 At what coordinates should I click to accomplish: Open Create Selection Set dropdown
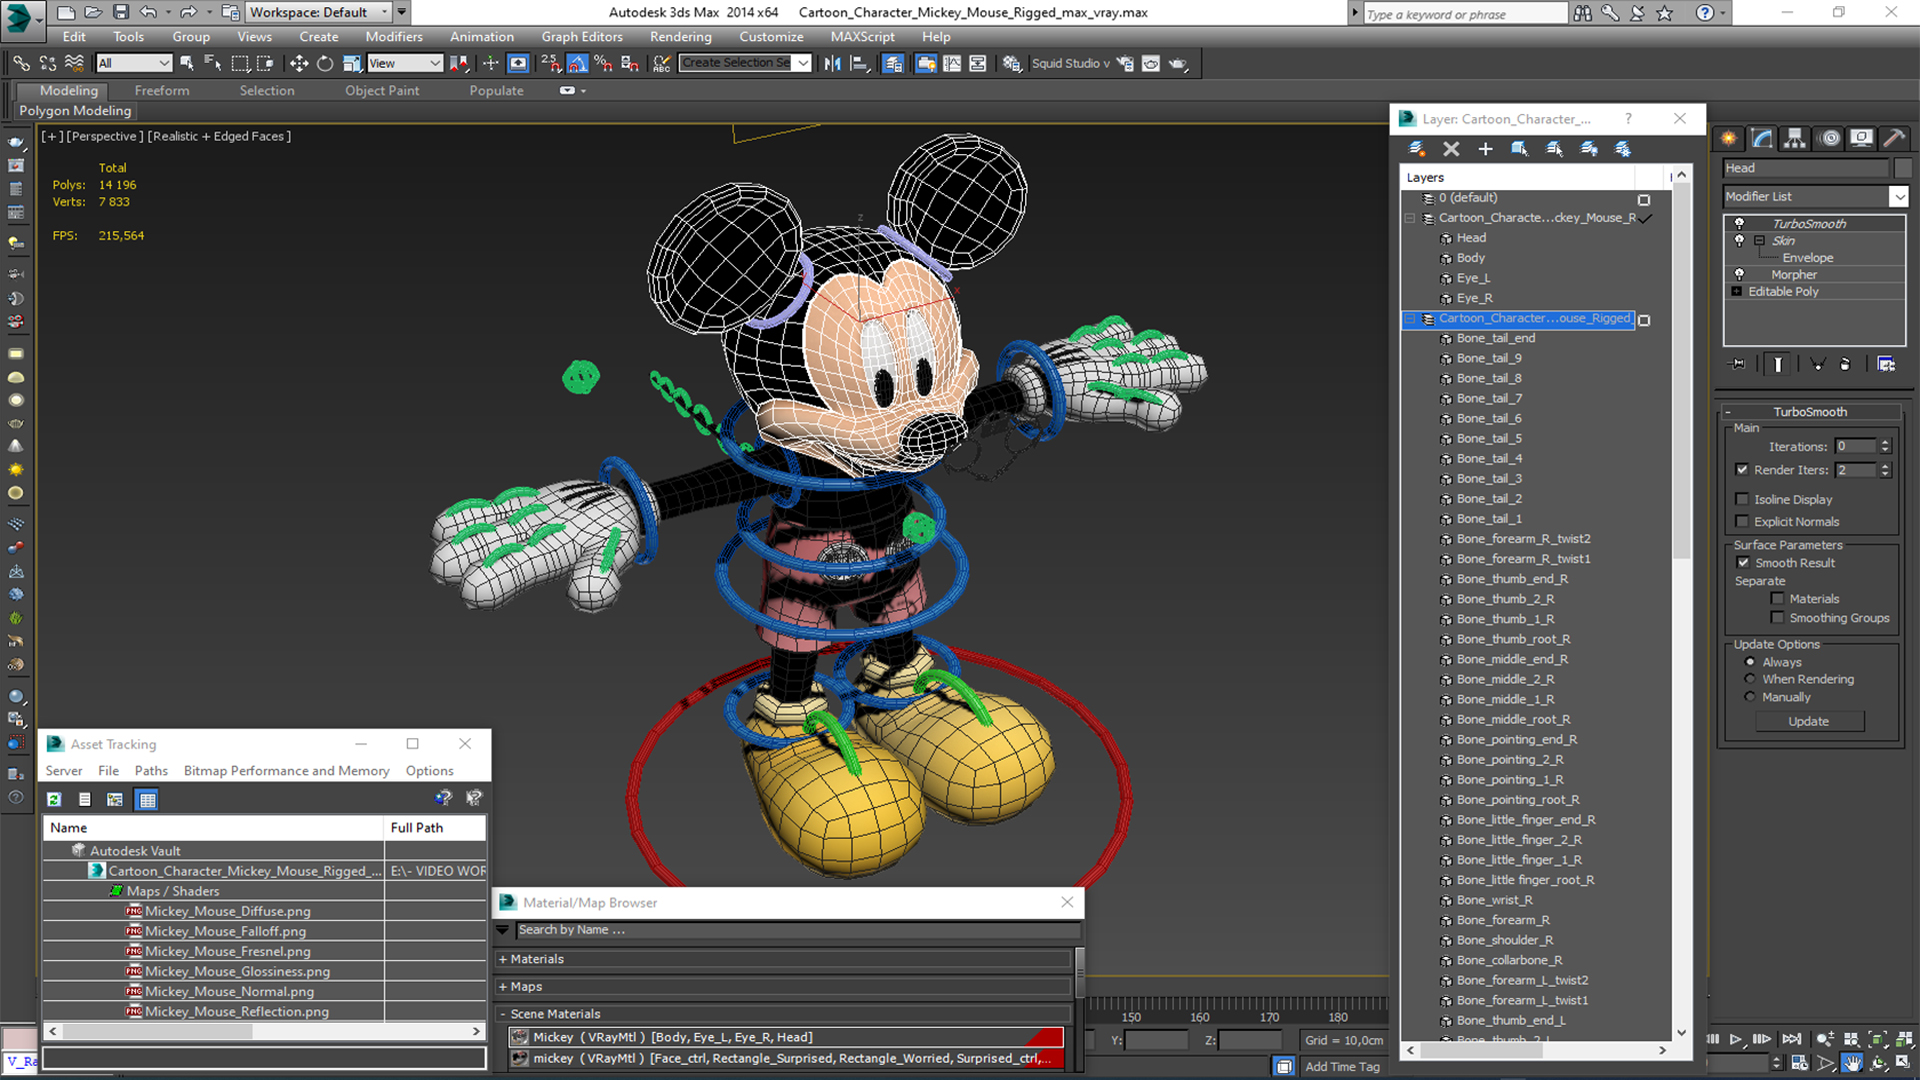(803, 63)
